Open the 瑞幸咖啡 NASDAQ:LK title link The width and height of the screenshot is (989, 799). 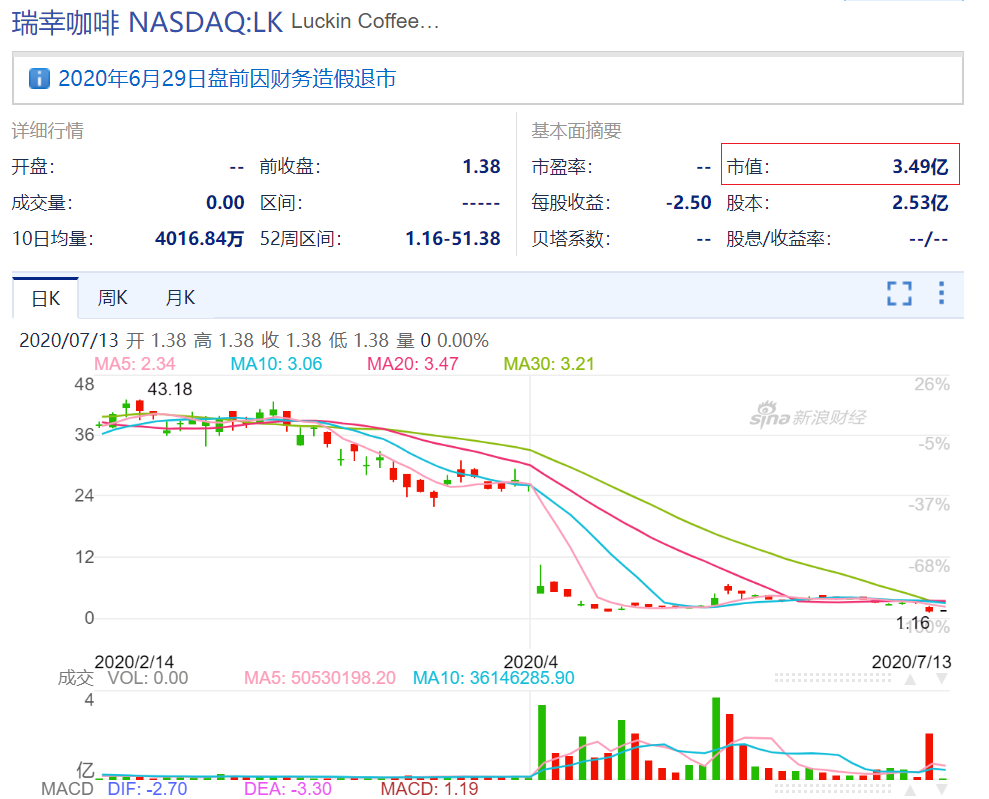tap(147, 23)
